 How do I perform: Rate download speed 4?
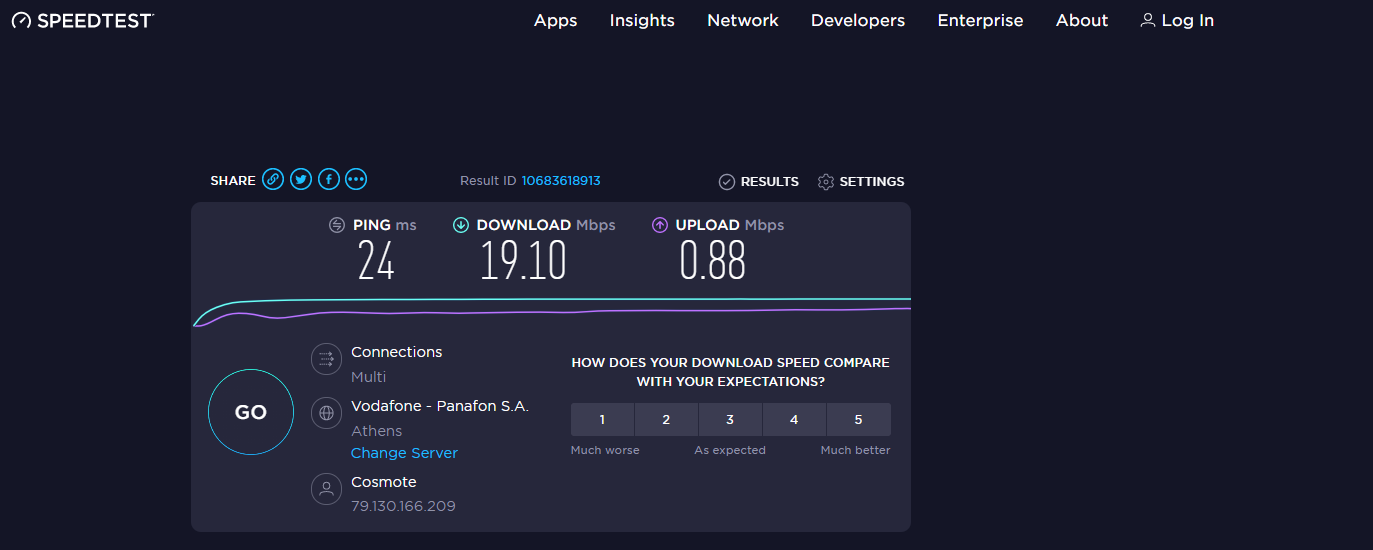pos(794,420)
